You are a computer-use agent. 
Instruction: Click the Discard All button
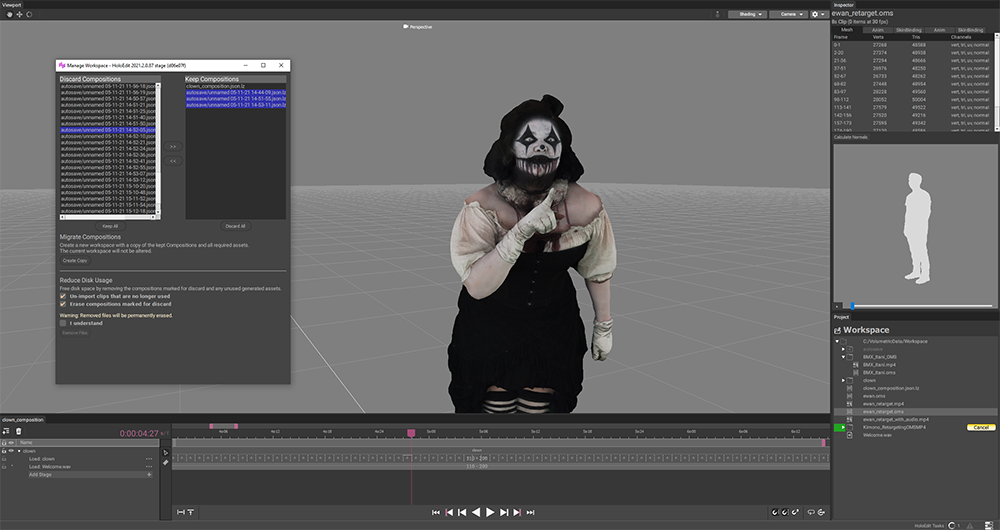235,226
